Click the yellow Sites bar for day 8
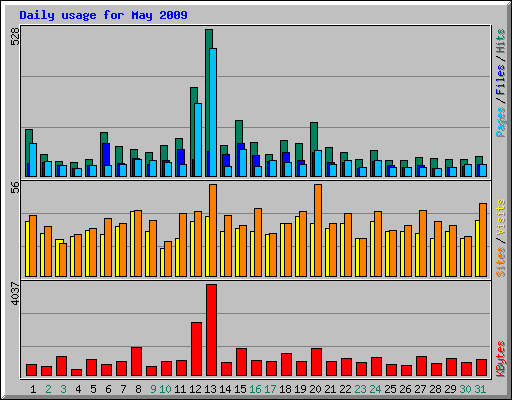 [x=132, y=244]
